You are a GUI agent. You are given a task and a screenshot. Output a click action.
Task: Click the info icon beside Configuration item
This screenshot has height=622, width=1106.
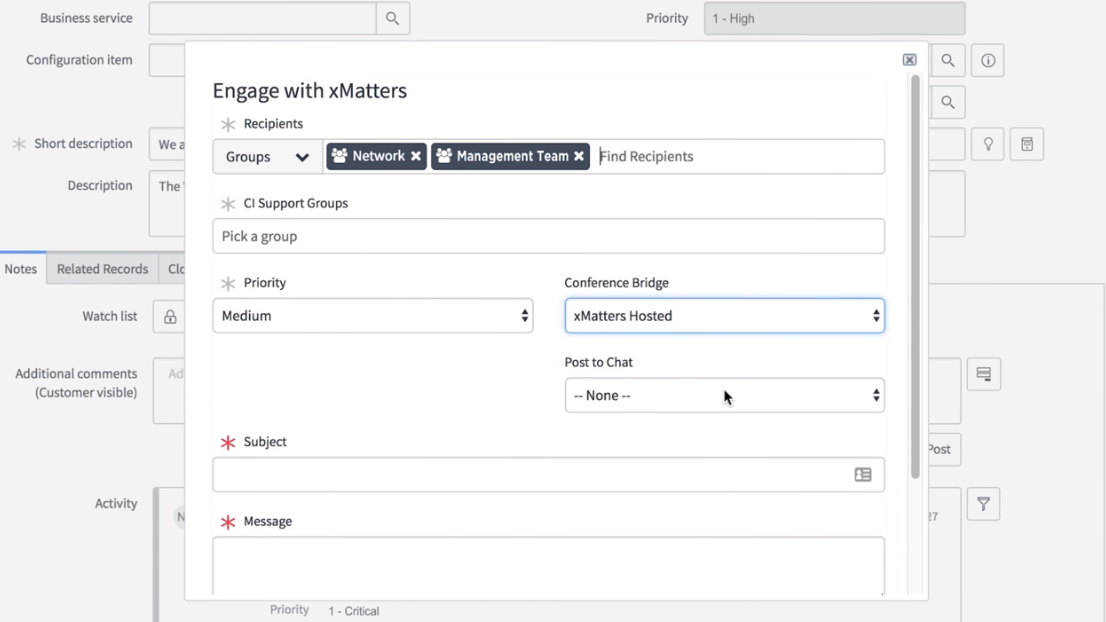(988, 61)
